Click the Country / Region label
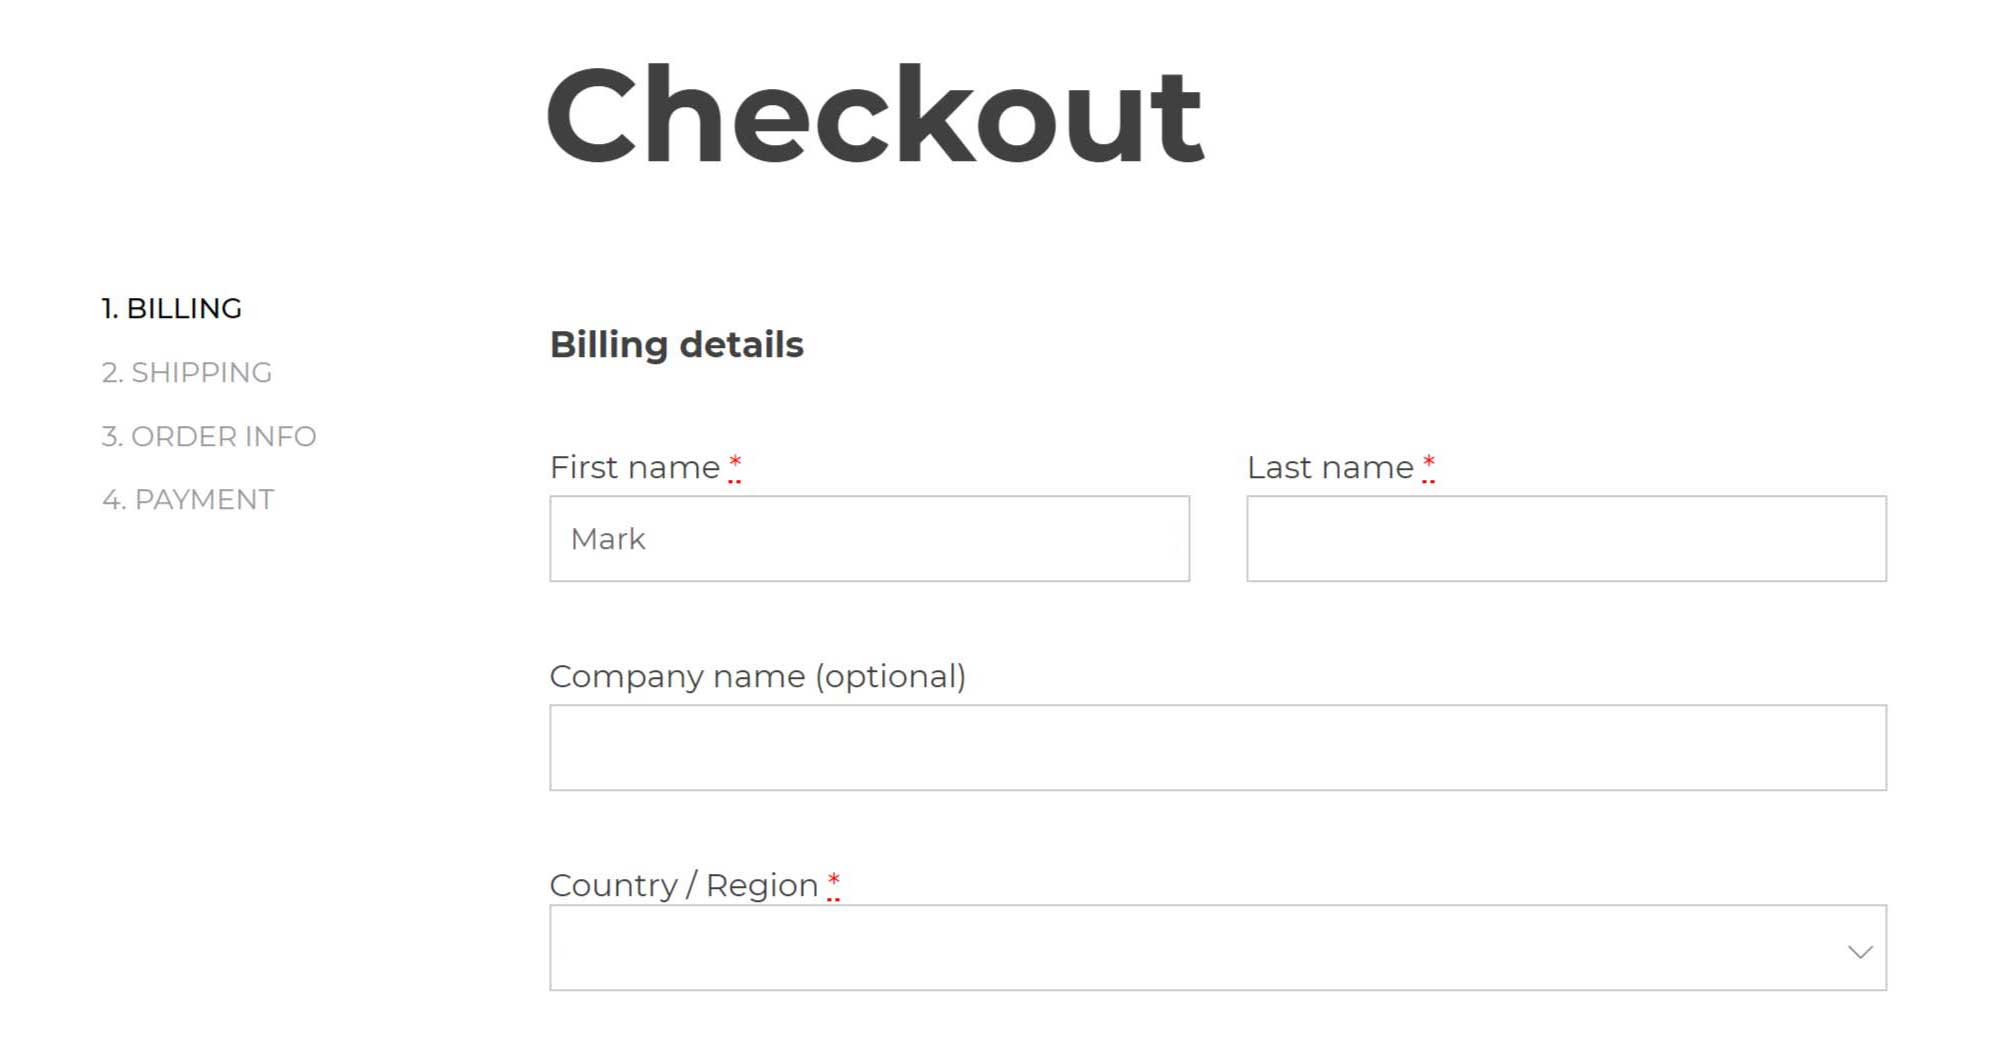 [684, 886]
